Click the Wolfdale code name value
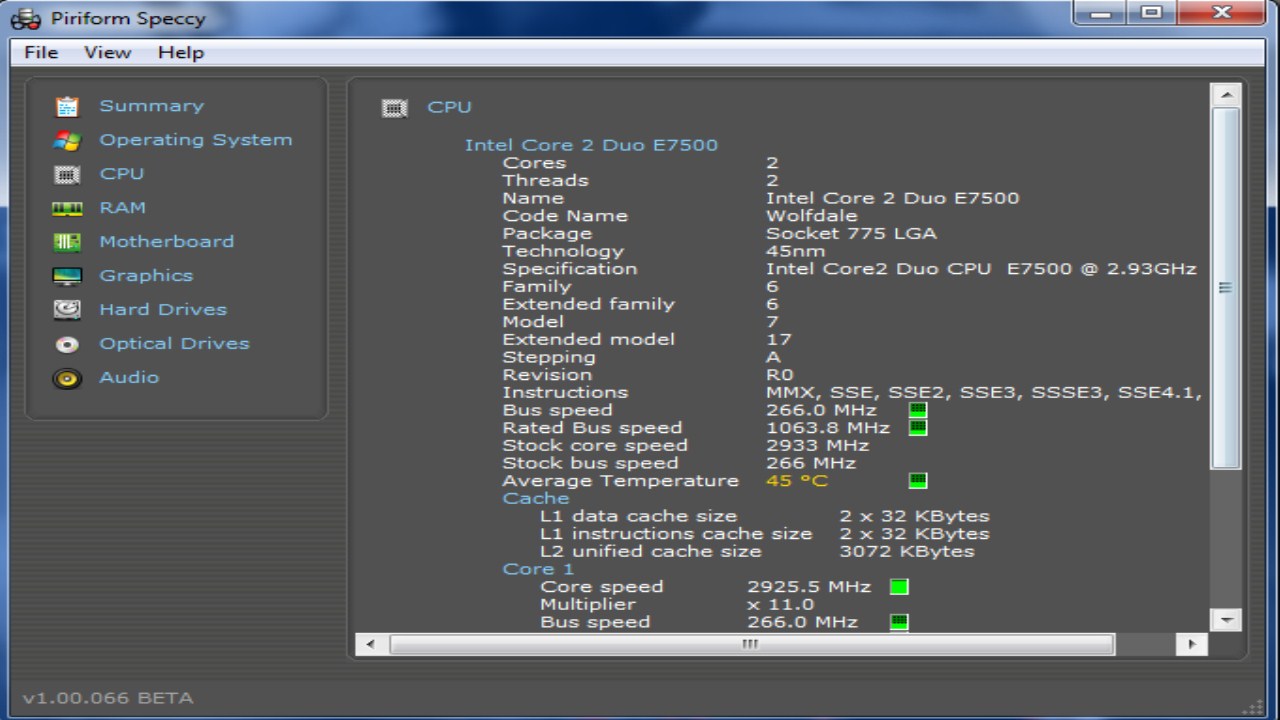Viewport: 1280px width, 720px height. point(812,216)
